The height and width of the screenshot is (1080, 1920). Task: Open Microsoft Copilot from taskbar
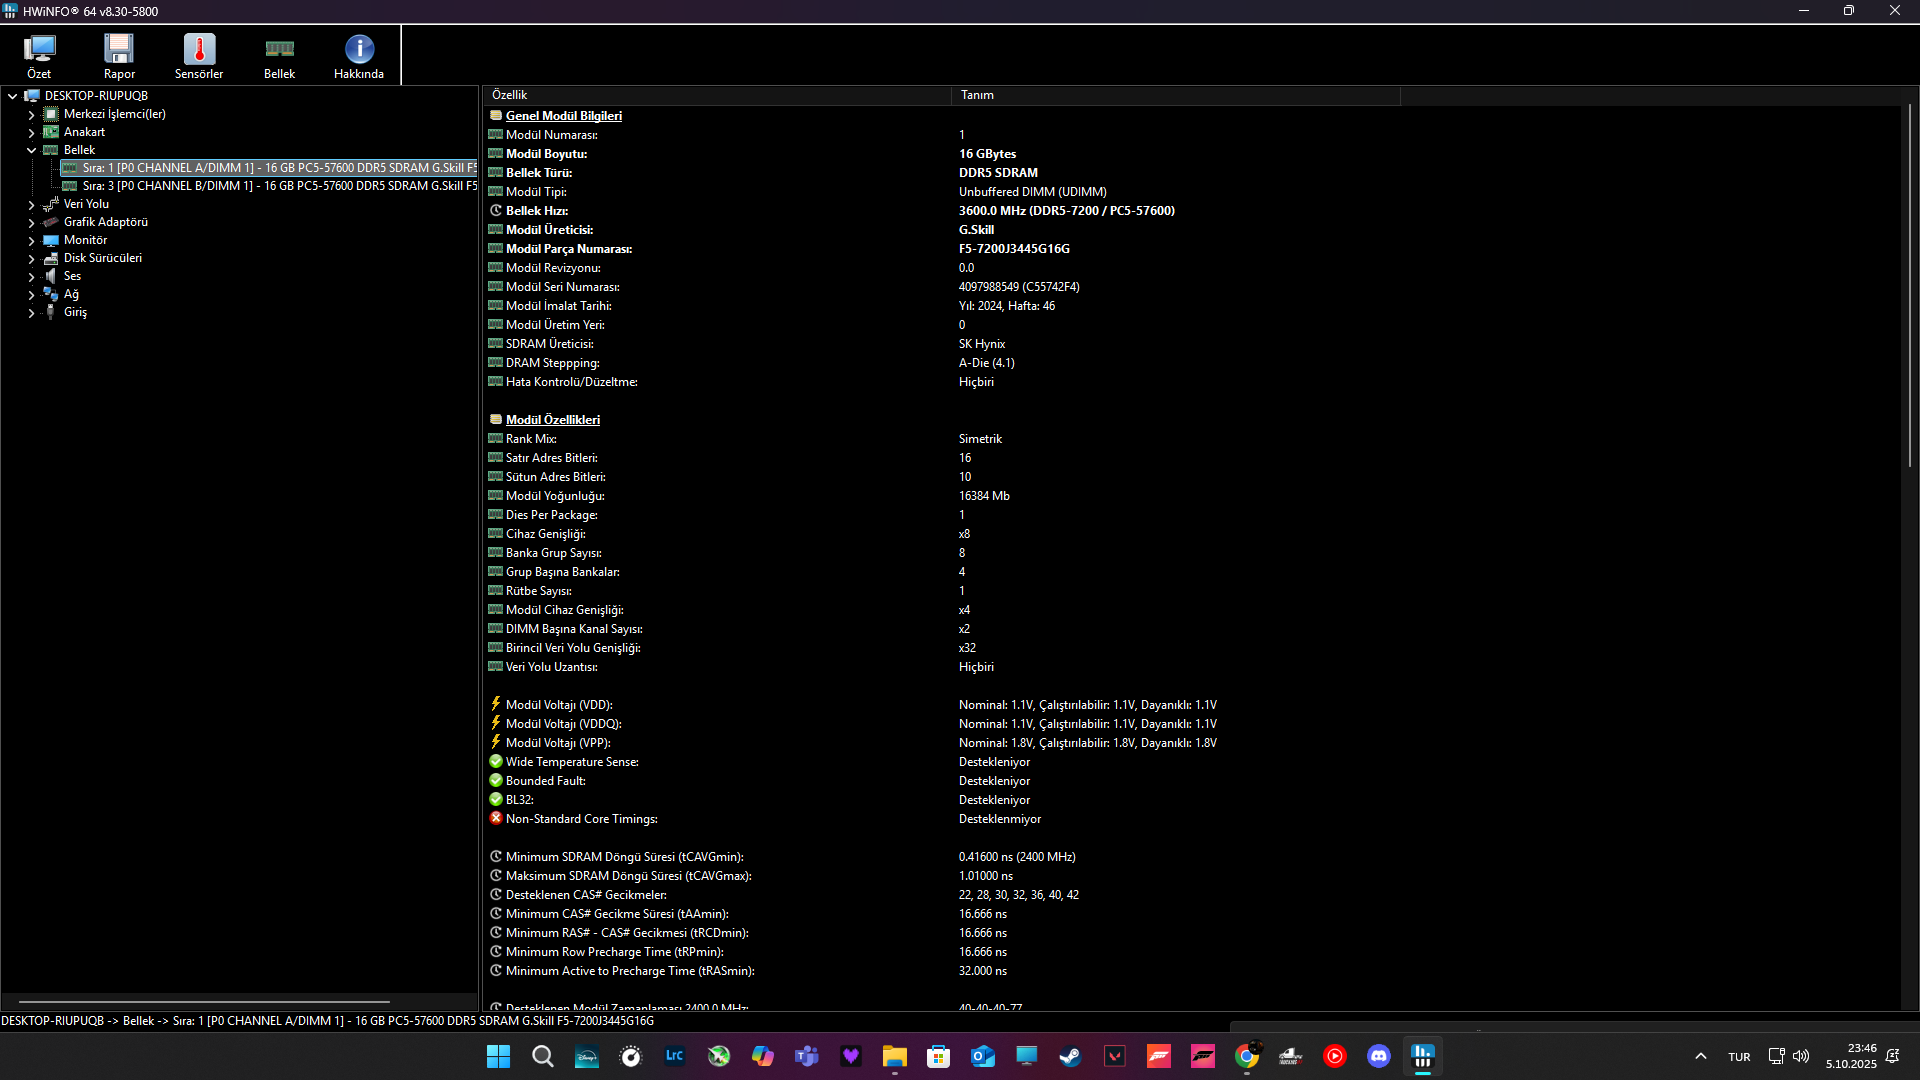tap(763, 1056)
